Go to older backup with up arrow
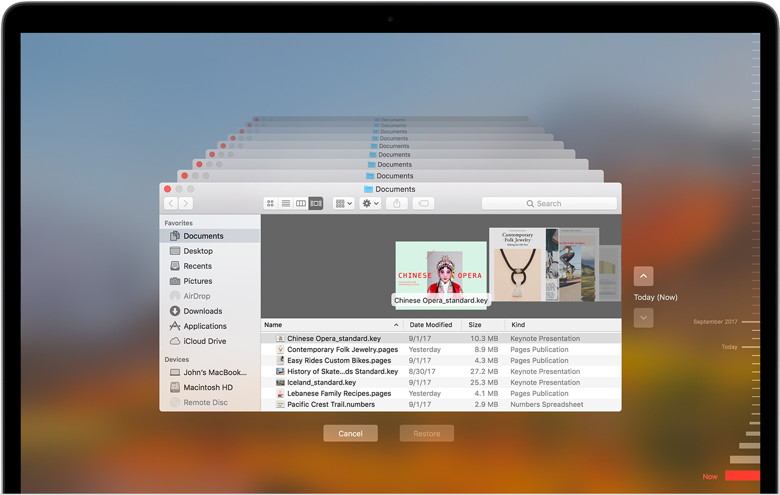 [x=643, y=276]
